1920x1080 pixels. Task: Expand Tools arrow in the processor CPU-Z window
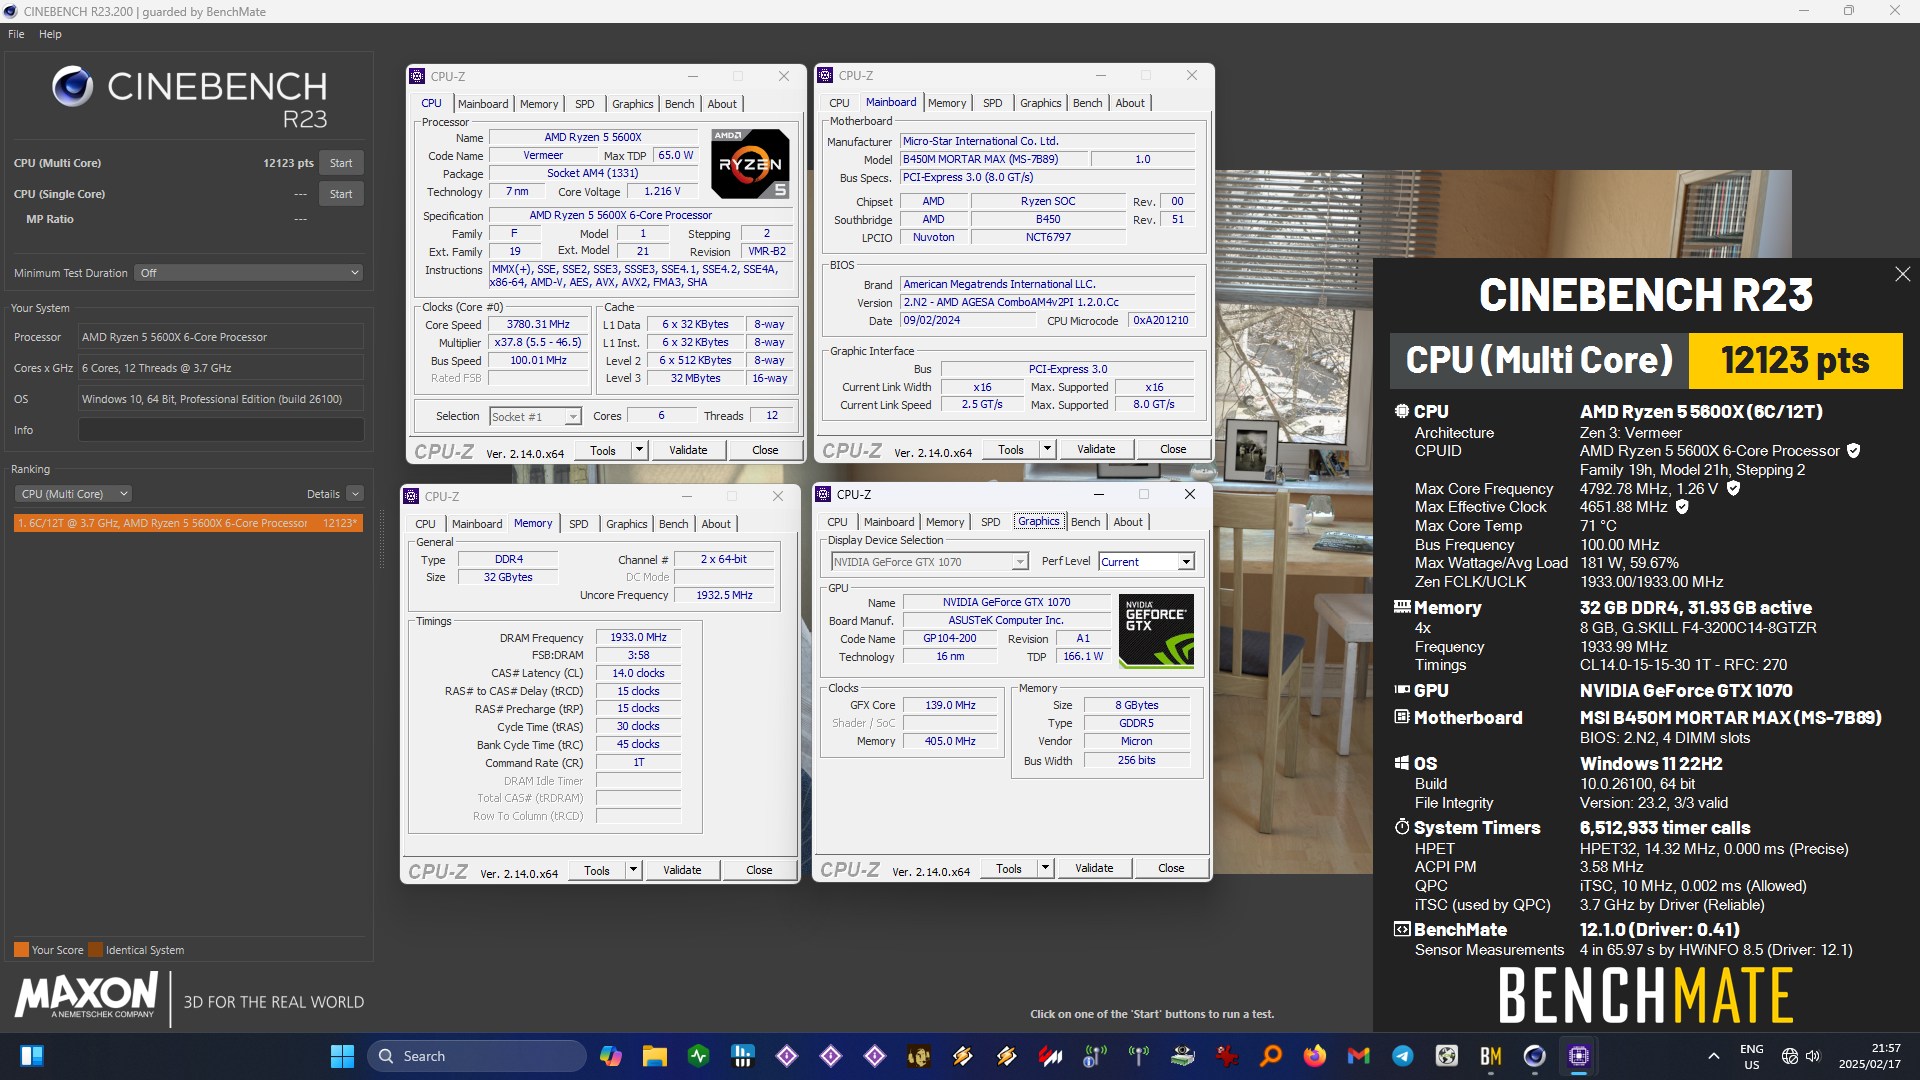tap(640, 451)
